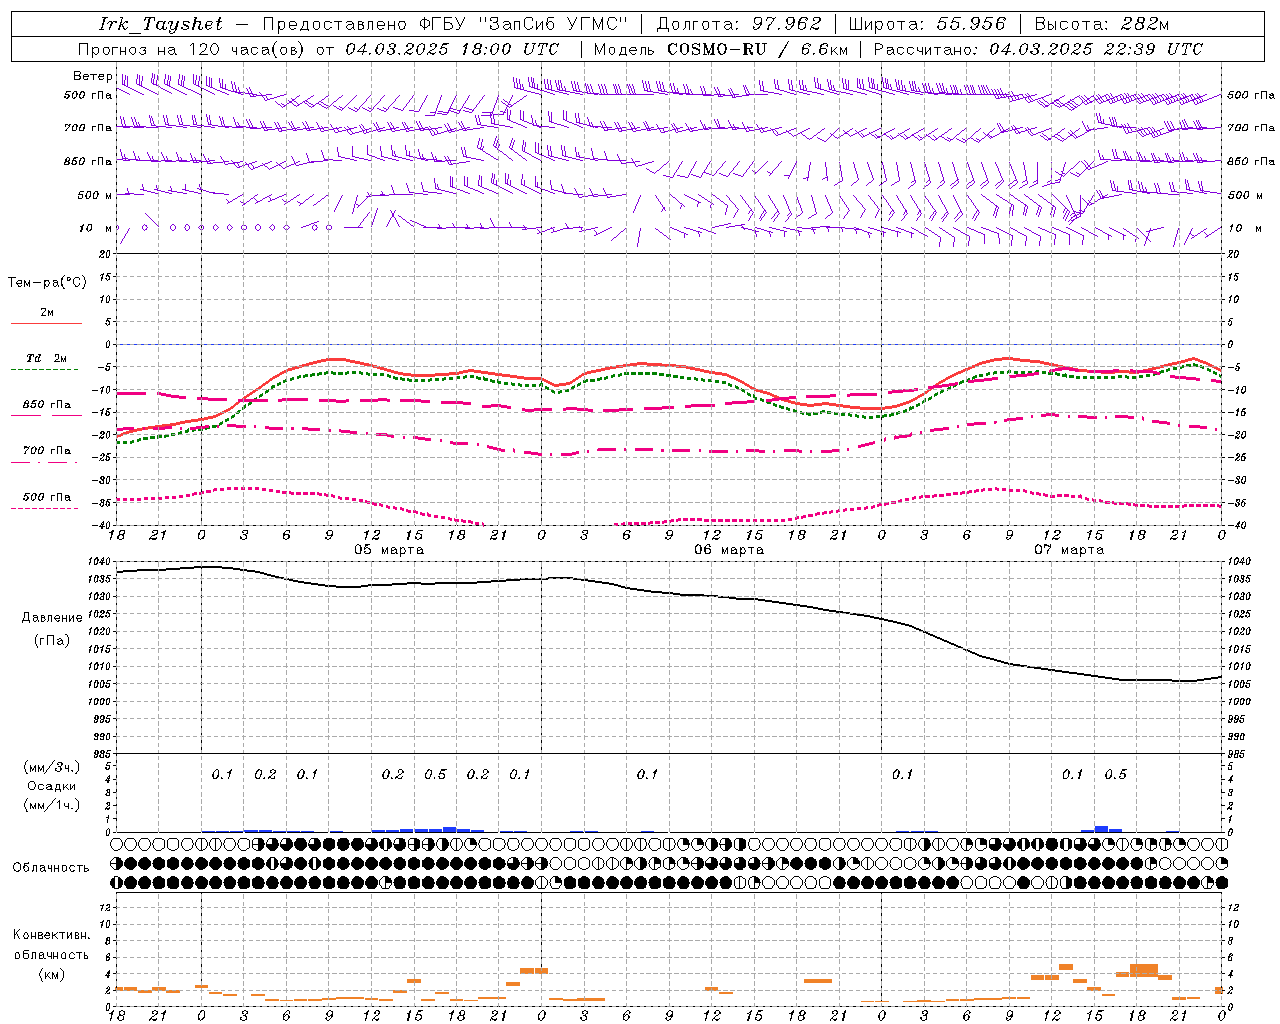1280x1024 pixels.
Task: Click the Конвективн. convective cloud label
Action: click(51, 935)
